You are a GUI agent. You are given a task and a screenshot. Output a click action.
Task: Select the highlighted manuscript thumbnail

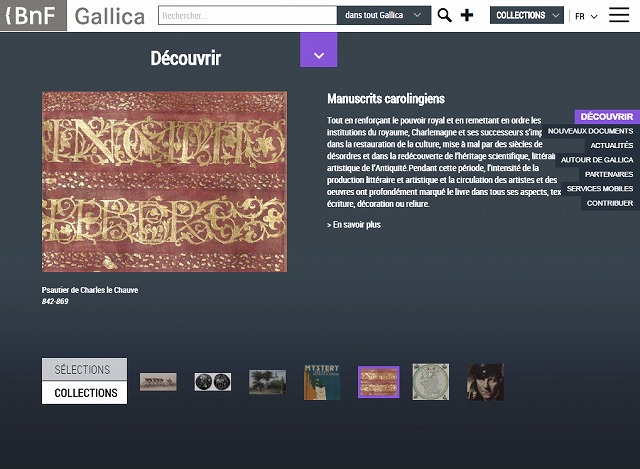[x=379, y=382]
